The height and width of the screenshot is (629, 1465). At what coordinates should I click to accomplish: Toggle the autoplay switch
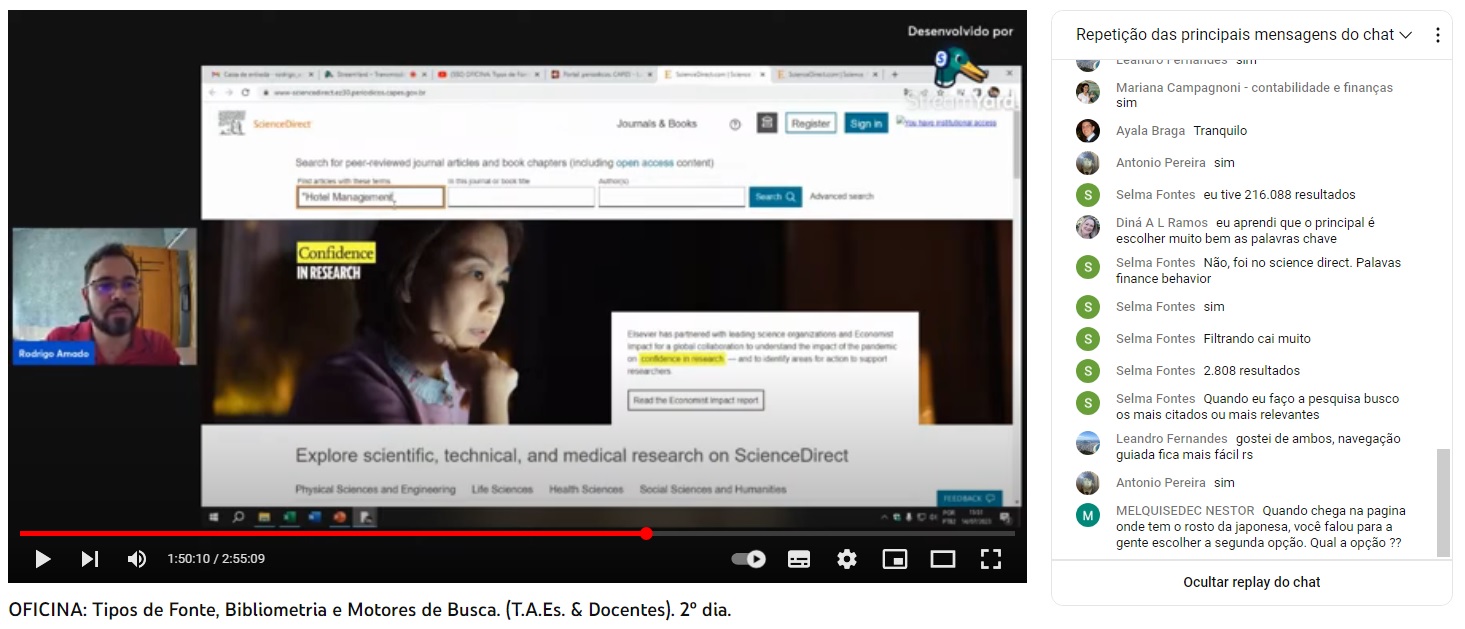pos(749,559)
